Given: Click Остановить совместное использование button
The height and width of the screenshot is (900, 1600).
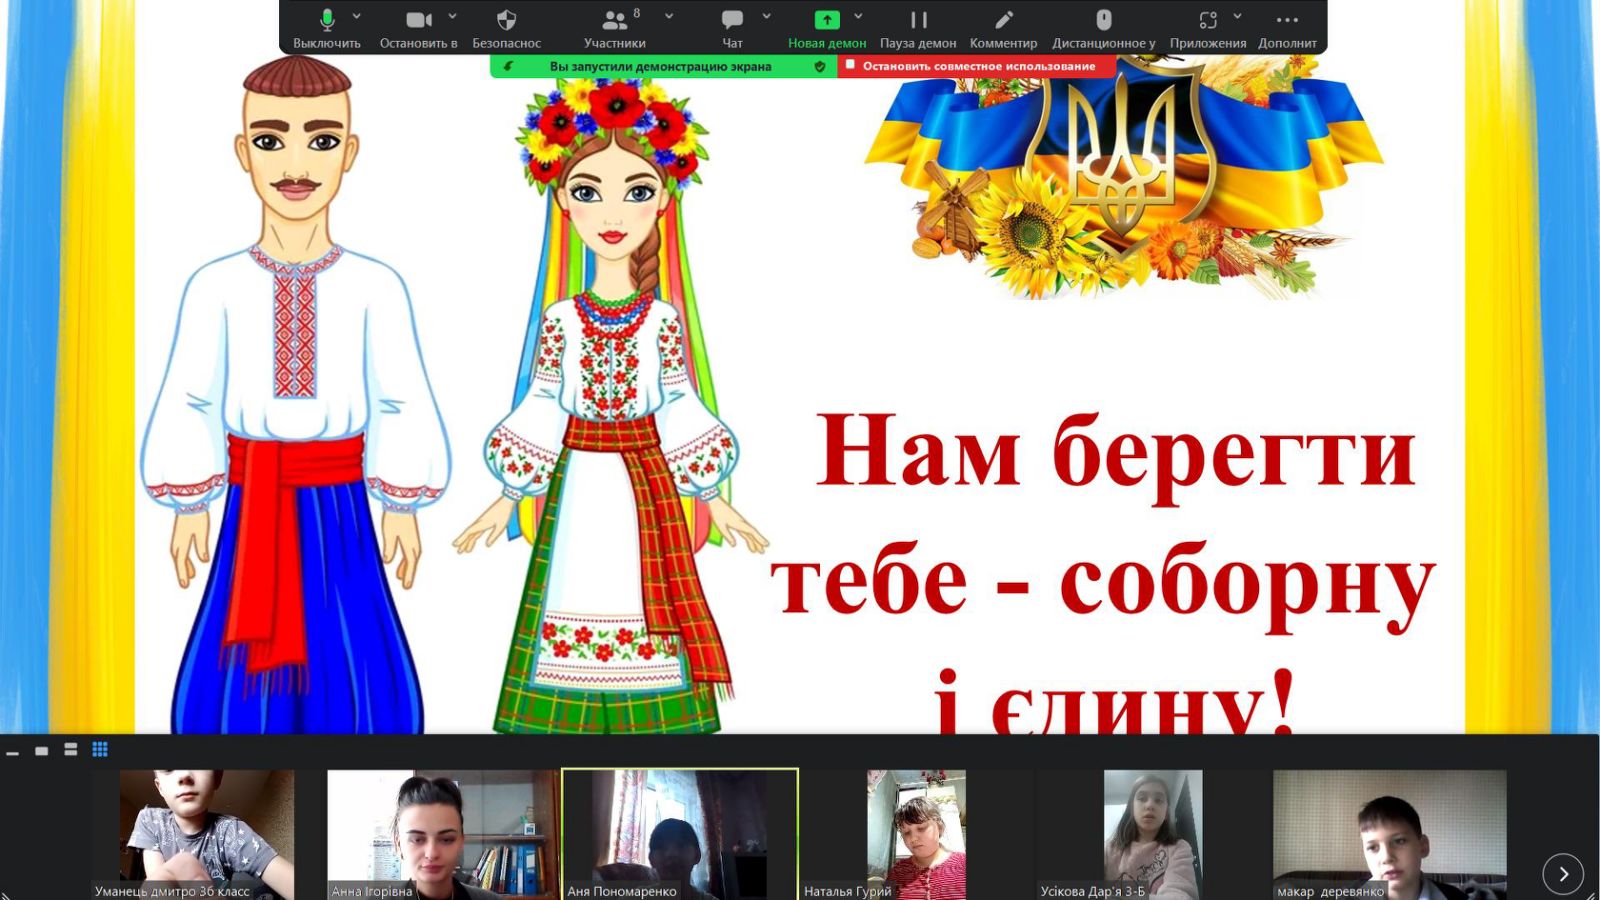Looking at the screenshot, I should coord(977,66).
